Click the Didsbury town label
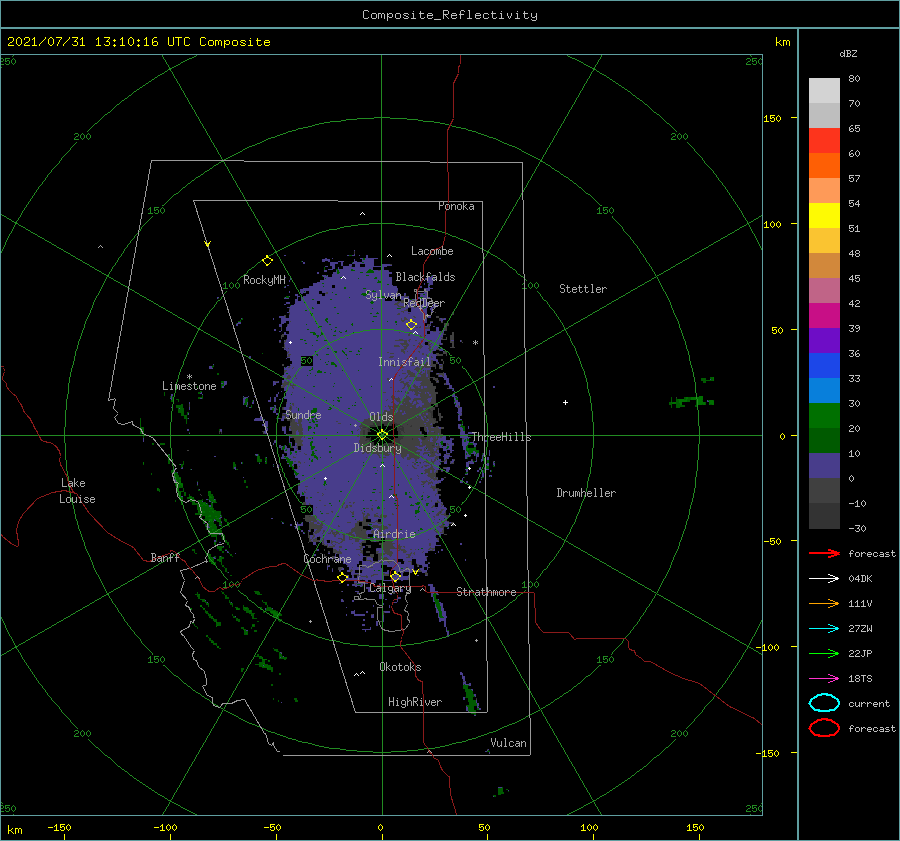900x841 pixels. [377, 448]
